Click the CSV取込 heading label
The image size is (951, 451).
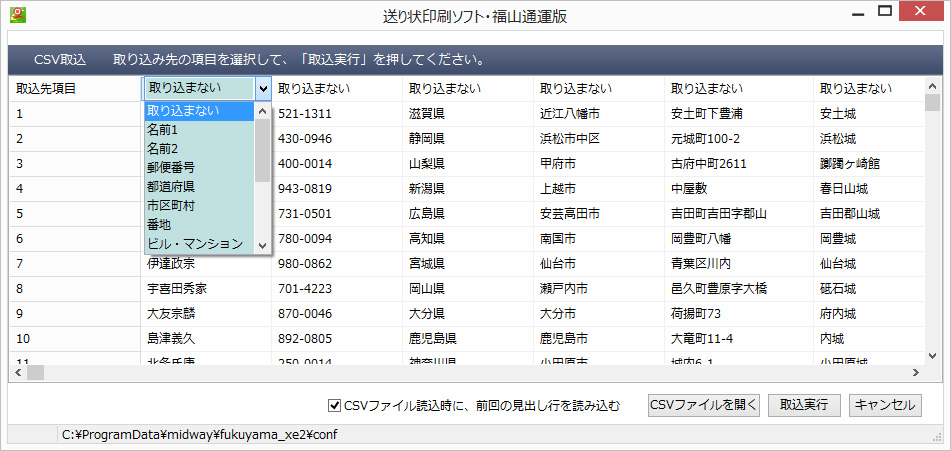[x=60, y=61]
